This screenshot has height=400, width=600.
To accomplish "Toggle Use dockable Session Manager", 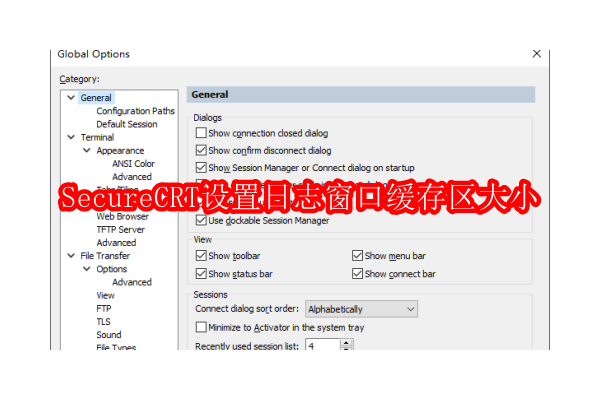I will pos(201,220).
